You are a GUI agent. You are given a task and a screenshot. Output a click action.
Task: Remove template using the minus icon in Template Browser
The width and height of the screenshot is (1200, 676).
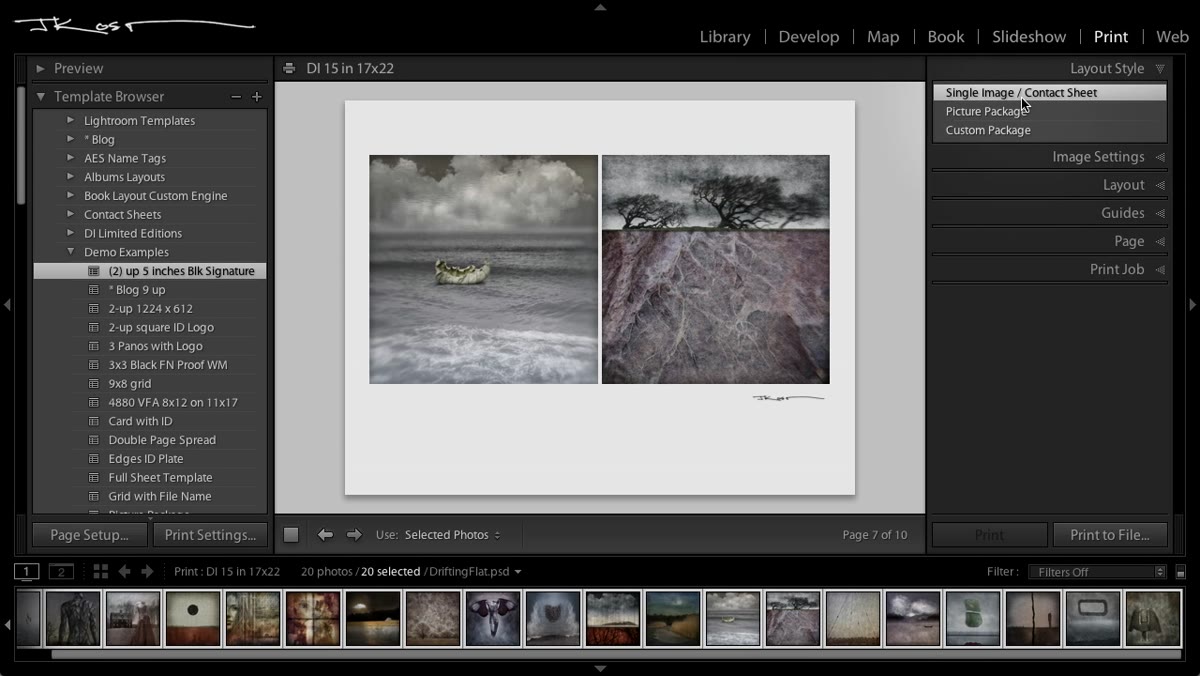pyautogui.click(x=236, y=97)
